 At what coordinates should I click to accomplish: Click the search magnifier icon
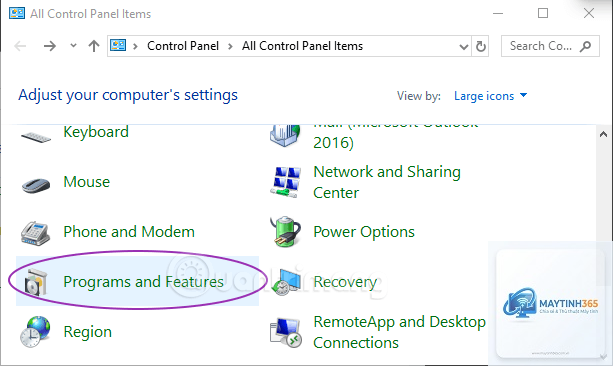(x=585, y=46)
